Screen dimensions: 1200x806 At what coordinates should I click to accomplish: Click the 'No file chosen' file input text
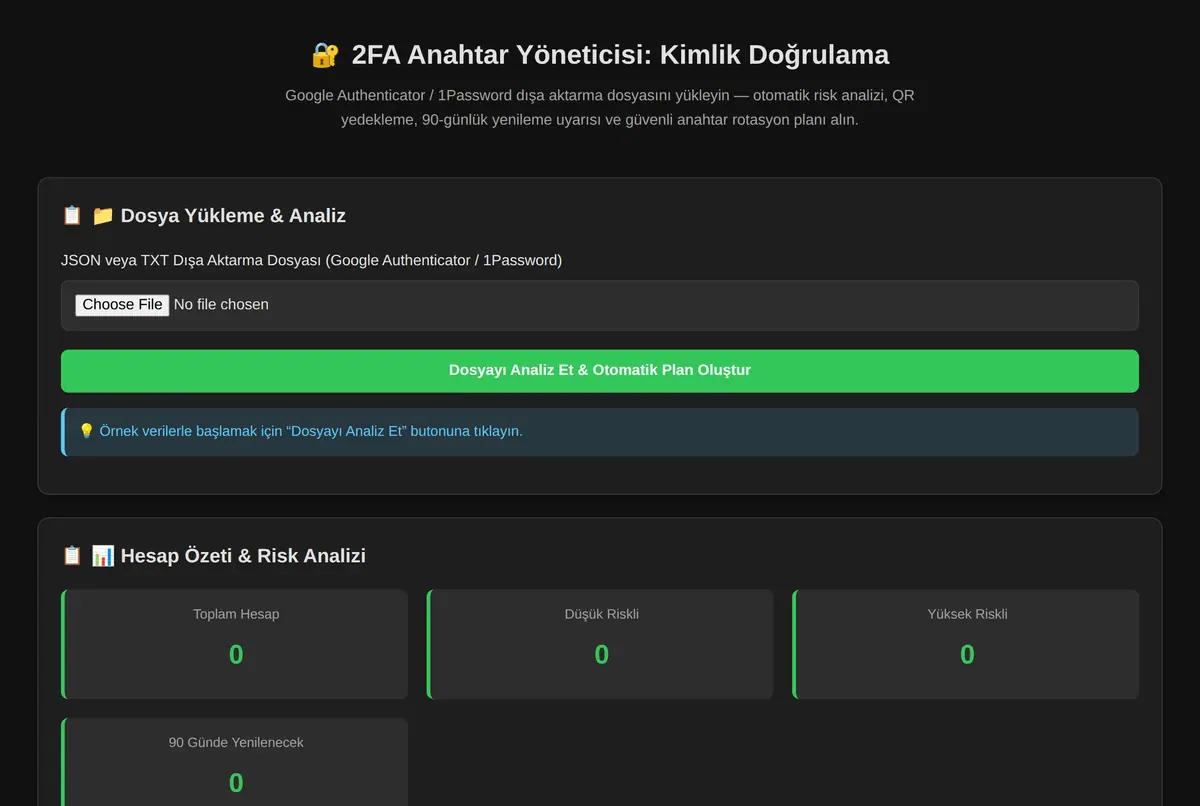221,304
